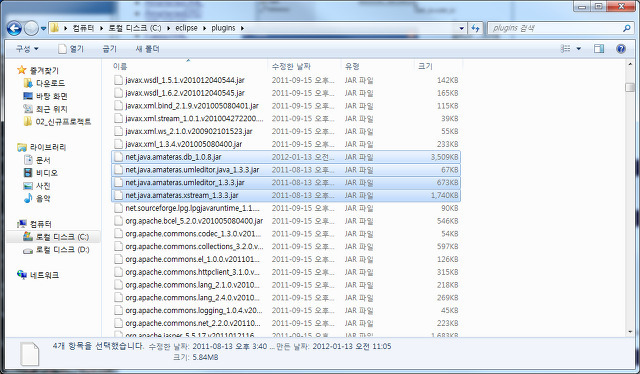
Task: Open the recent locations dropdown arrow
Action: [43, 29]
